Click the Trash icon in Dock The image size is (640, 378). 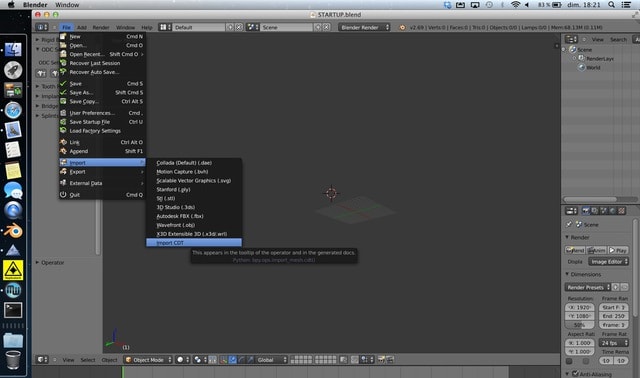pos(13,360)
